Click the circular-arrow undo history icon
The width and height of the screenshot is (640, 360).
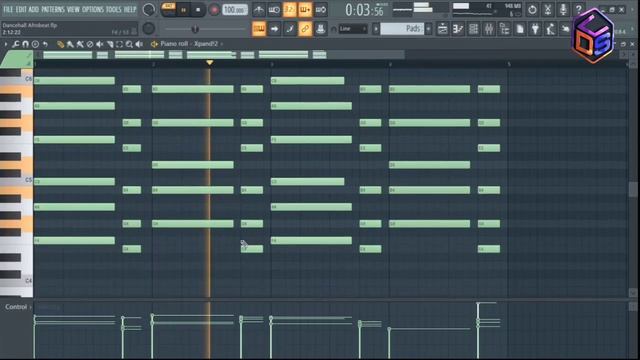point(532,9)
